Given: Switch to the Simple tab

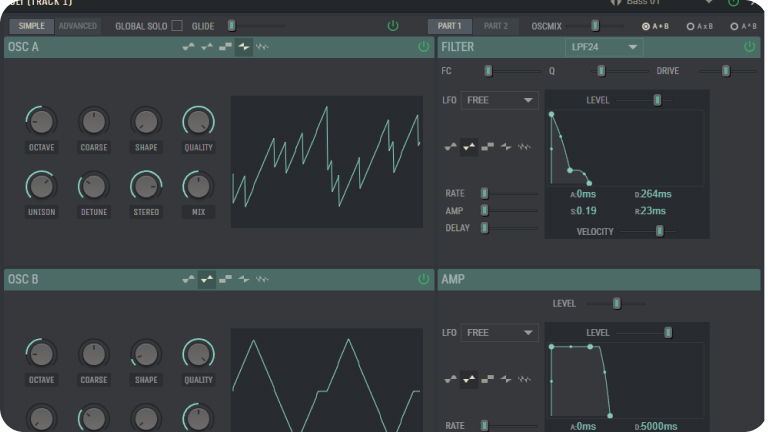Looking at the screenshot, I should coord(31,25).
